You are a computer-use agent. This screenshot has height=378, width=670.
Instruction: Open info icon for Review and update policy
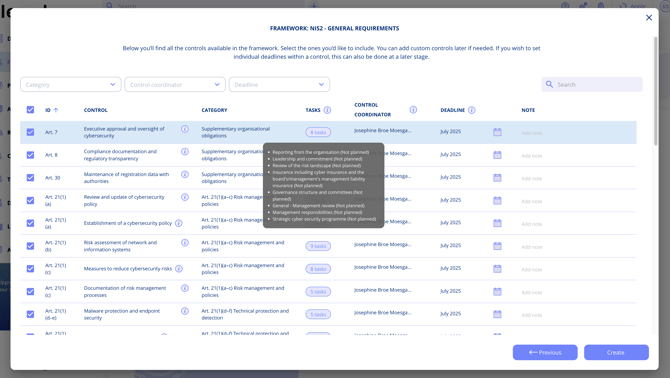[x=185, y=197]
